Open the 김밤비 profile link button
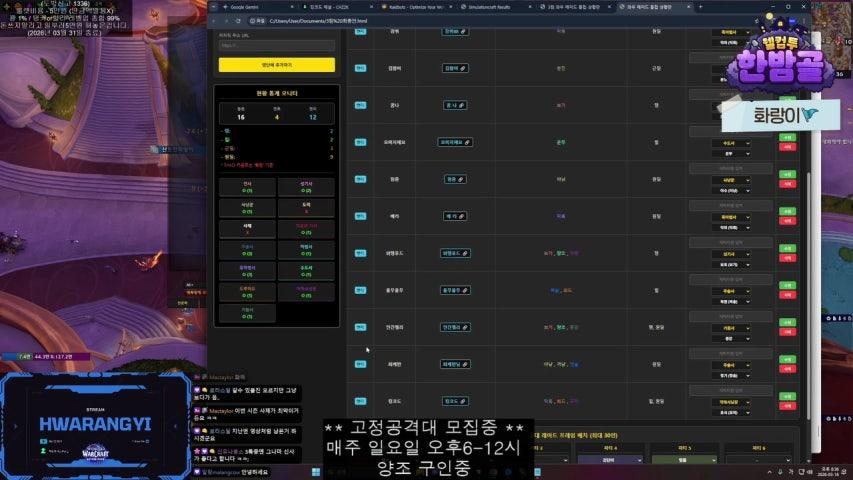 (x=455, y=68)
